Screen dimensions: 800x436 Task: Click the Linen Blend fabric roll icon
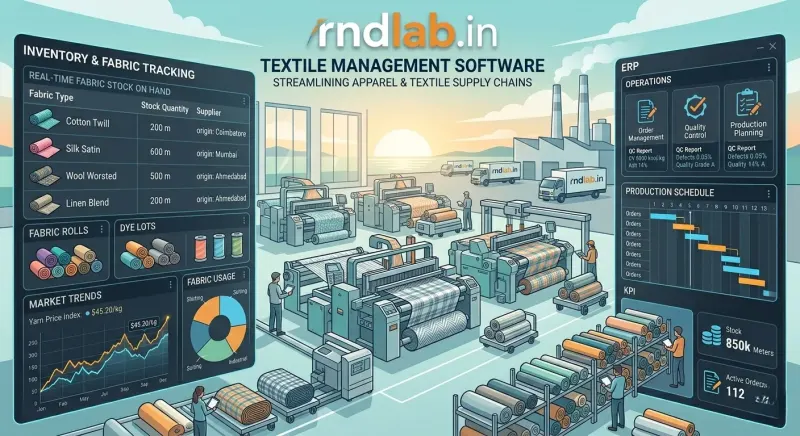click(x=42, y=203)
